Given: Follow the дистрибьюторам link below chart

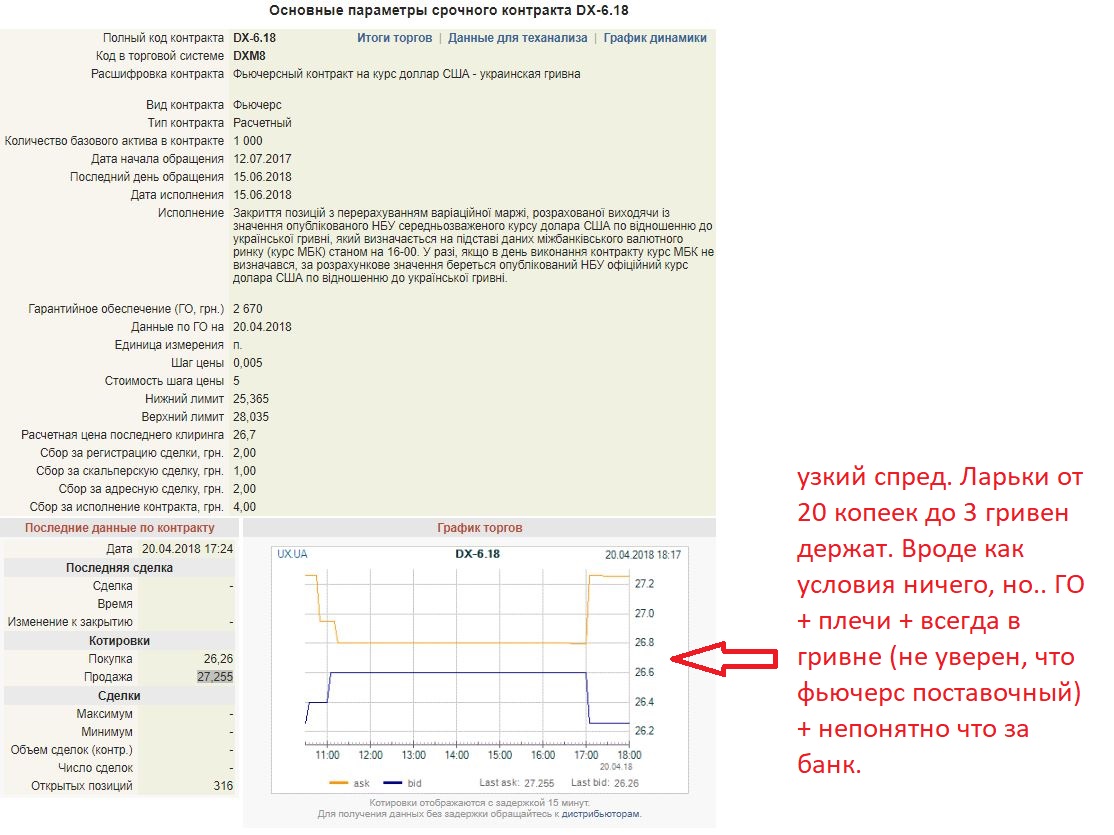Looking at the screenshot, I should 600,814.
